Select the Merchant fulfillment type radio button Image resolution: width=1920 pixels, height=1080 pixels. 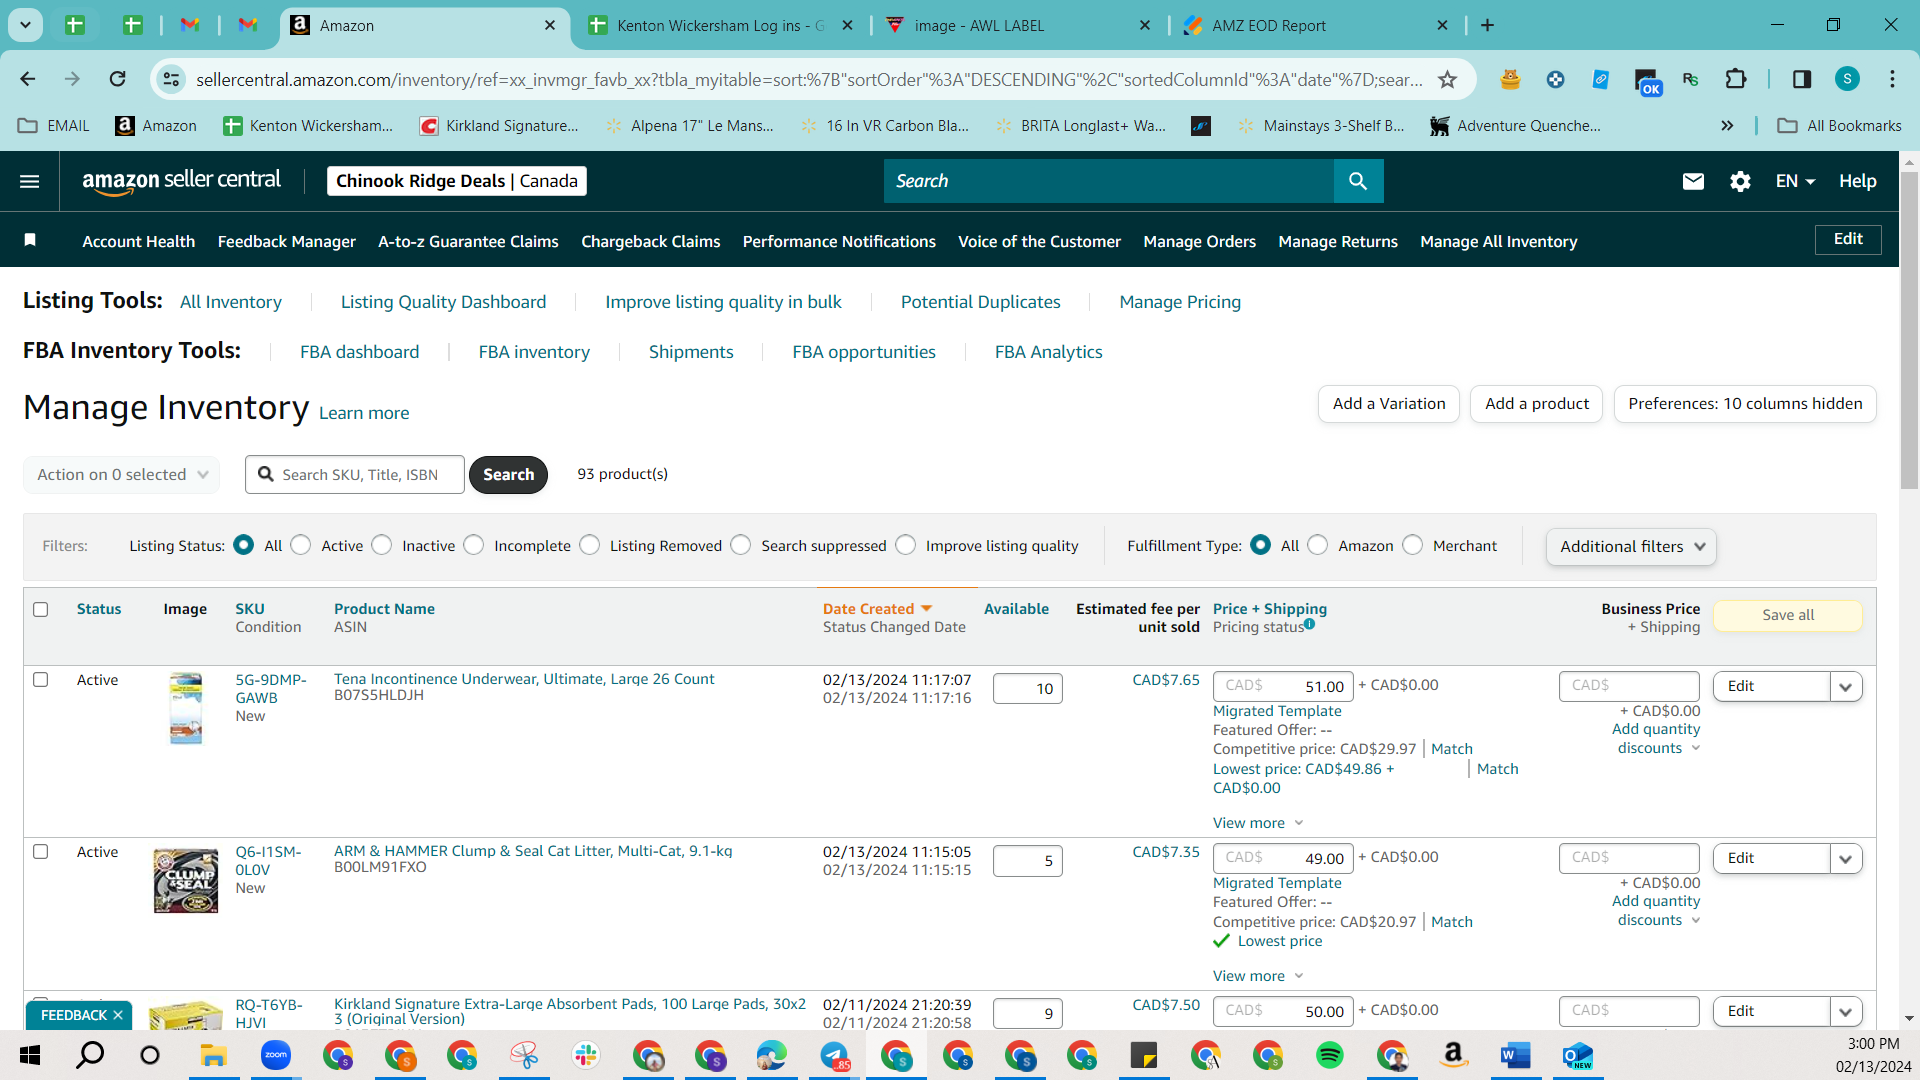click(x=1413, y=545)
